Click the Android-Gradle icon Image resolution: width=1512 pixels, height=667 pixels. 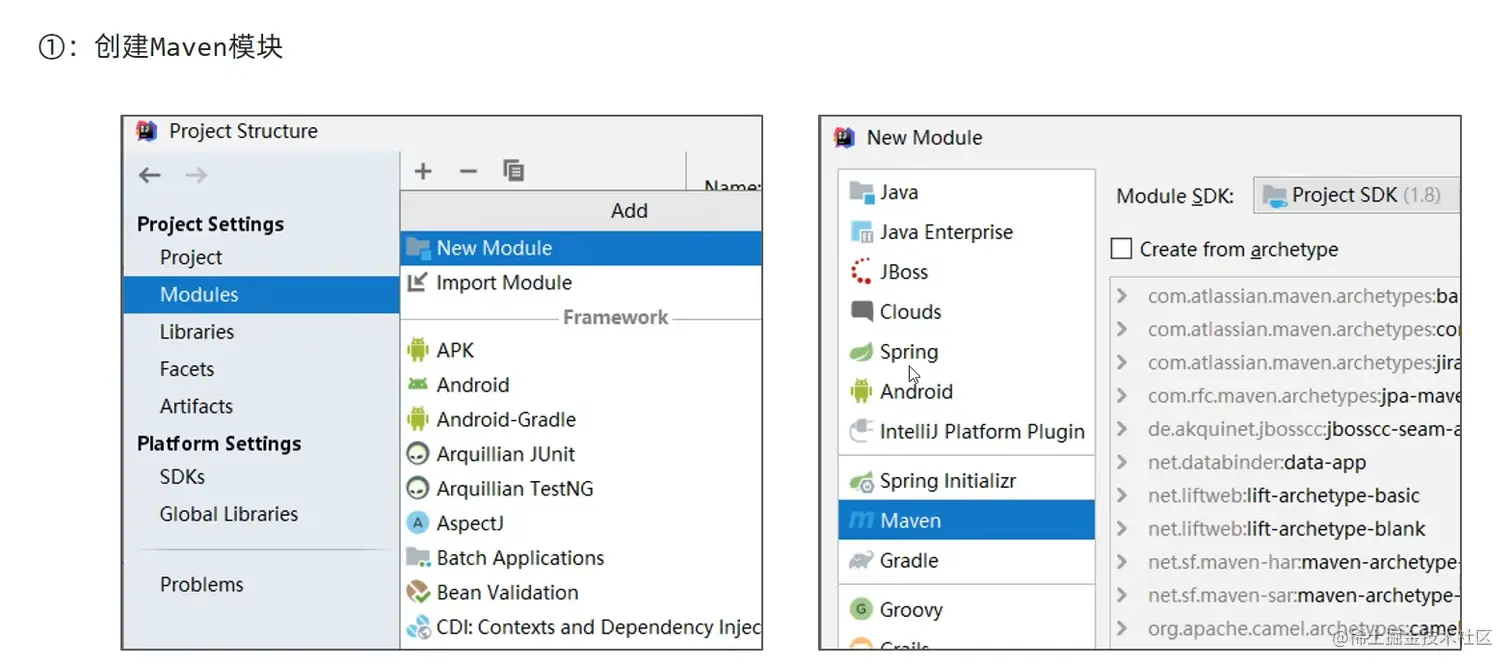click(x=418, y=419)
